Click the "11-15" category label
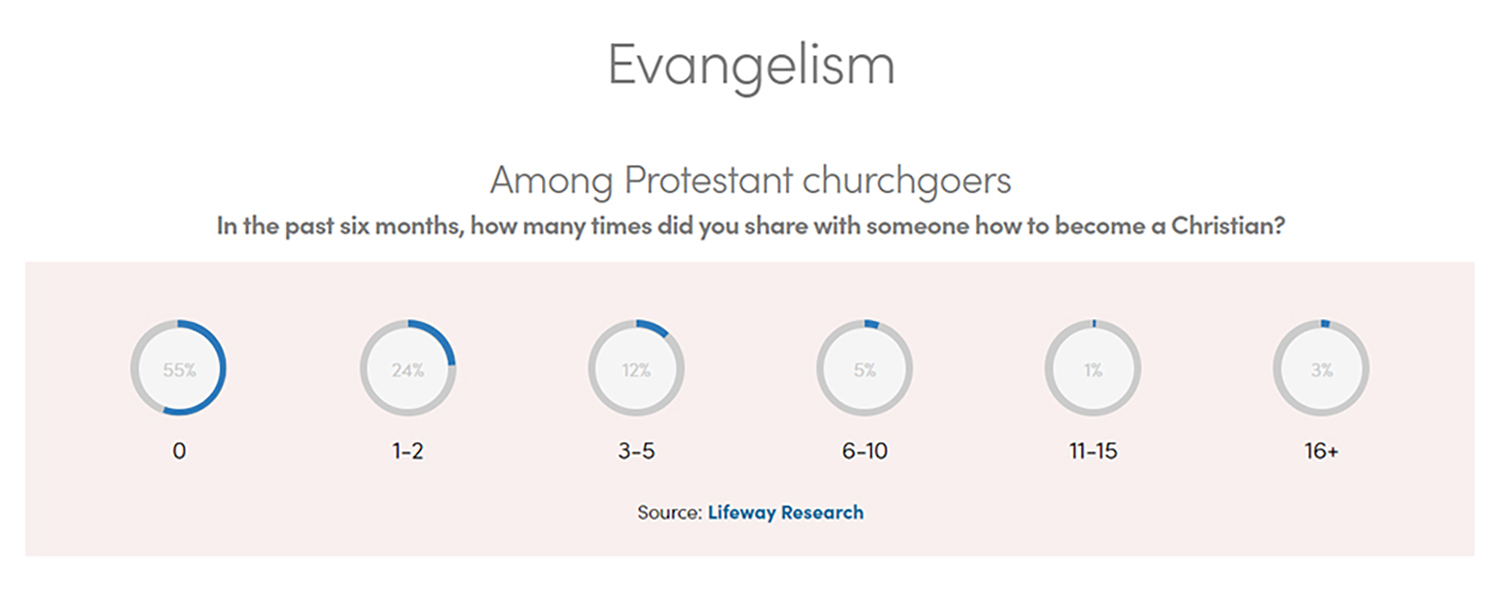Image resolution: width=1500 pixels, height=601 pixels. click(x=1093, y=451)
